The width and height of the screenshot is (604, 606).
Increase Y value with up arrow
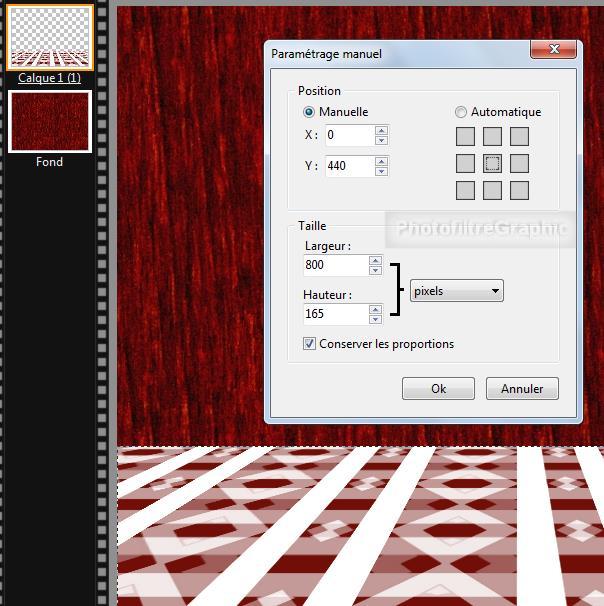coord(381,161)
